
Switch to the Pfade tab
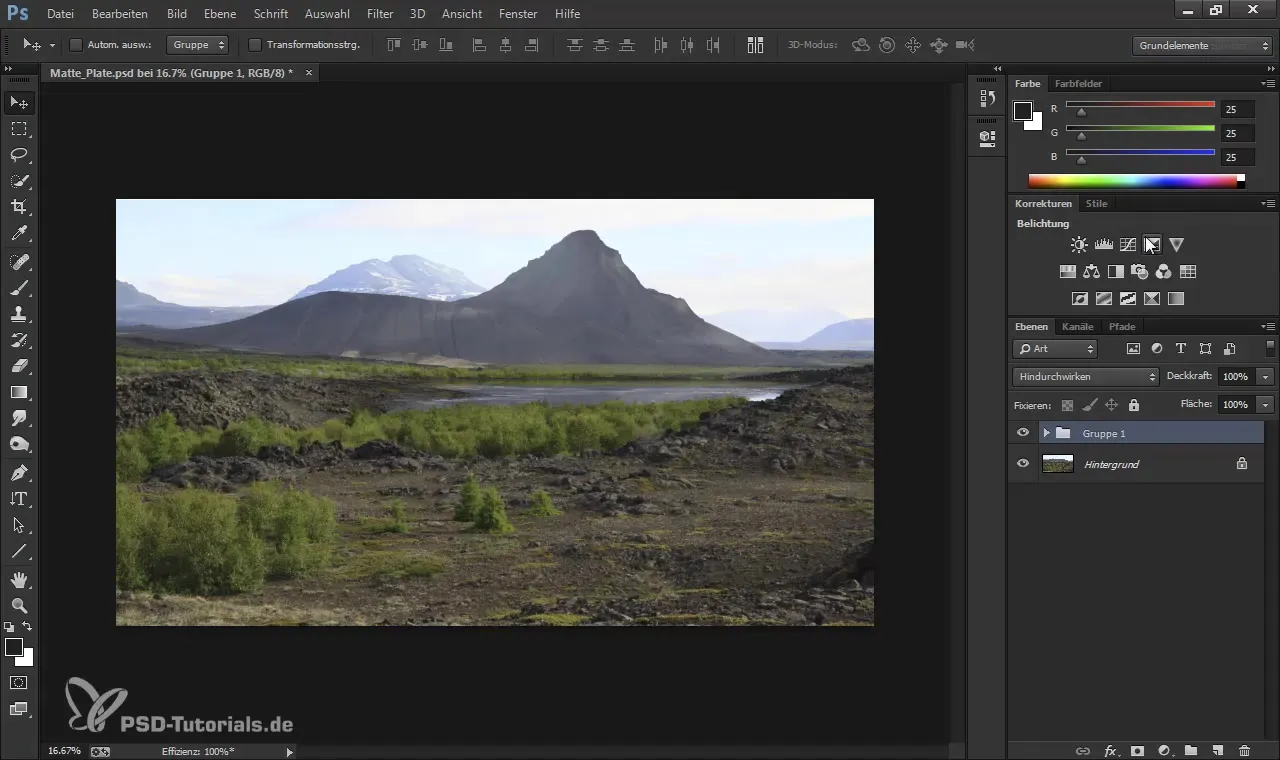1122,326
